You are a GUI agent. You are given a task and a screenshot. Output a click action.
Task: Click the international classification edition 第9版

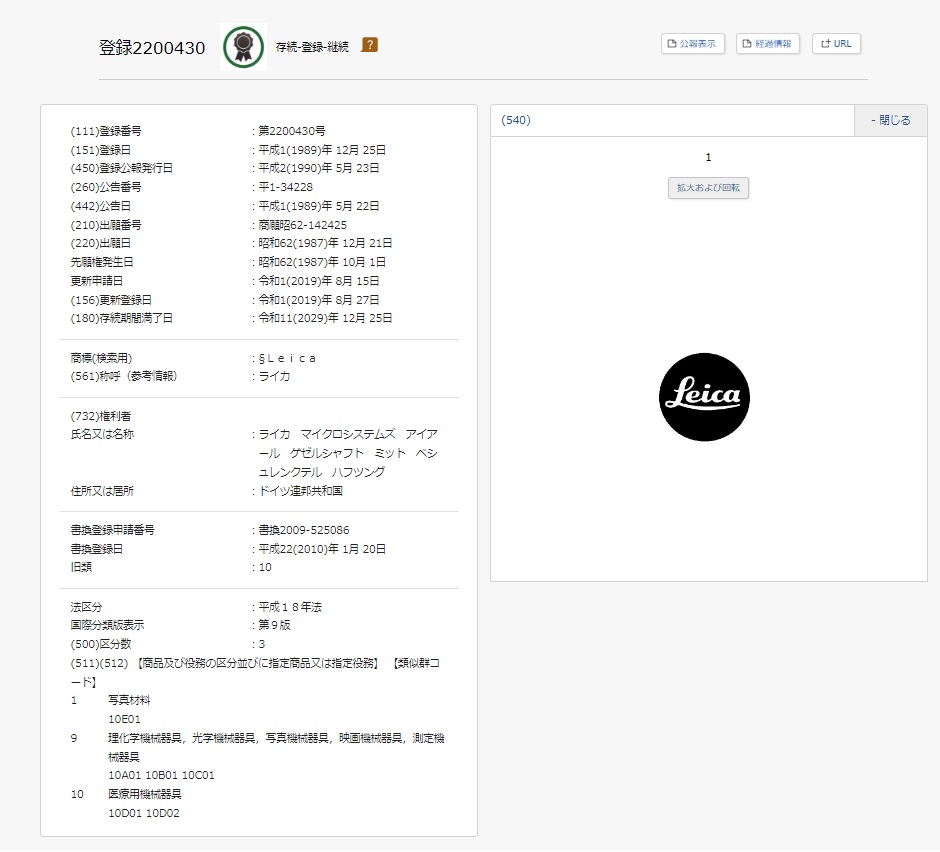point(275,625)
